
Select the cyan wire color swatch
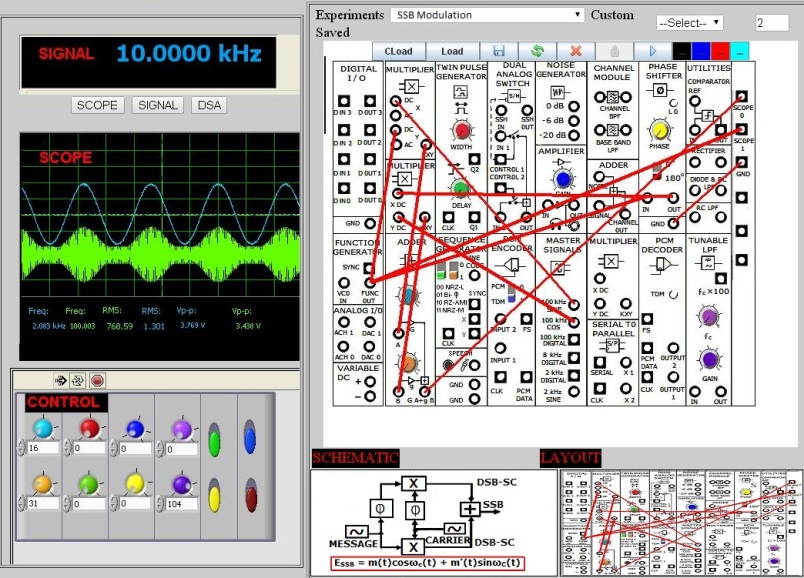(740, 50)
